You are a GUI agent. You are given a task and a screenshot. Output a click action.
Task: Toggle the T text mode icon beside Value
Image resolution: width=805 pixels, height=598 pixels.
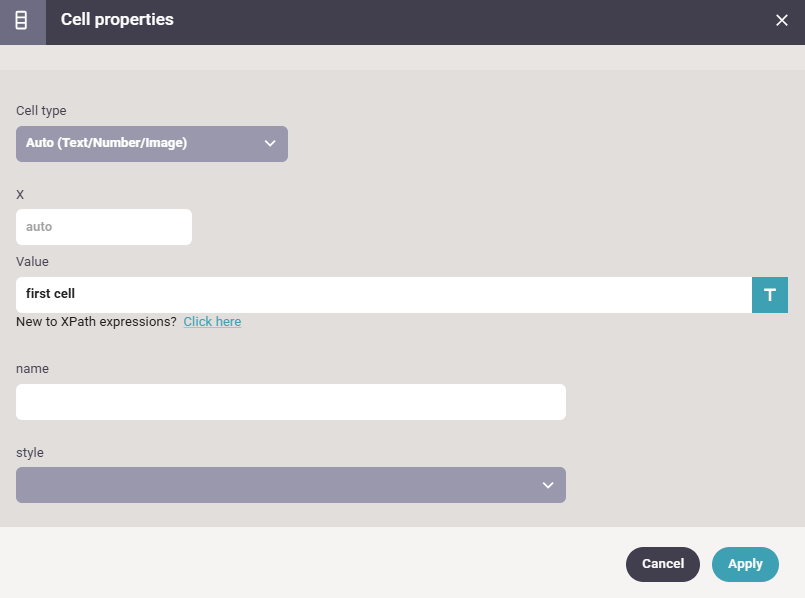[770, 295]
